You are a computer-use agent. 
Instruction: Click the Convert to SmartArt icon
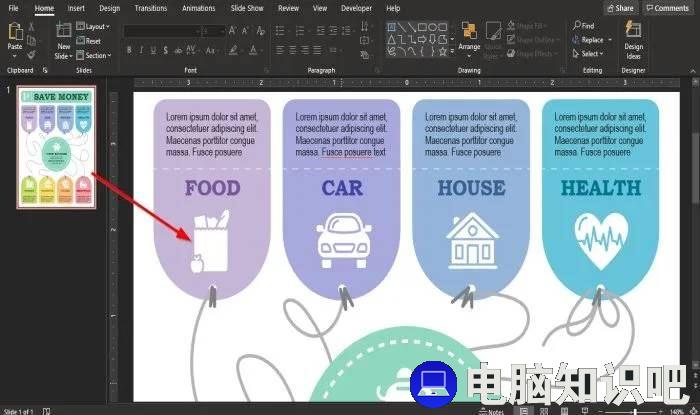click(x=365, y=55)
